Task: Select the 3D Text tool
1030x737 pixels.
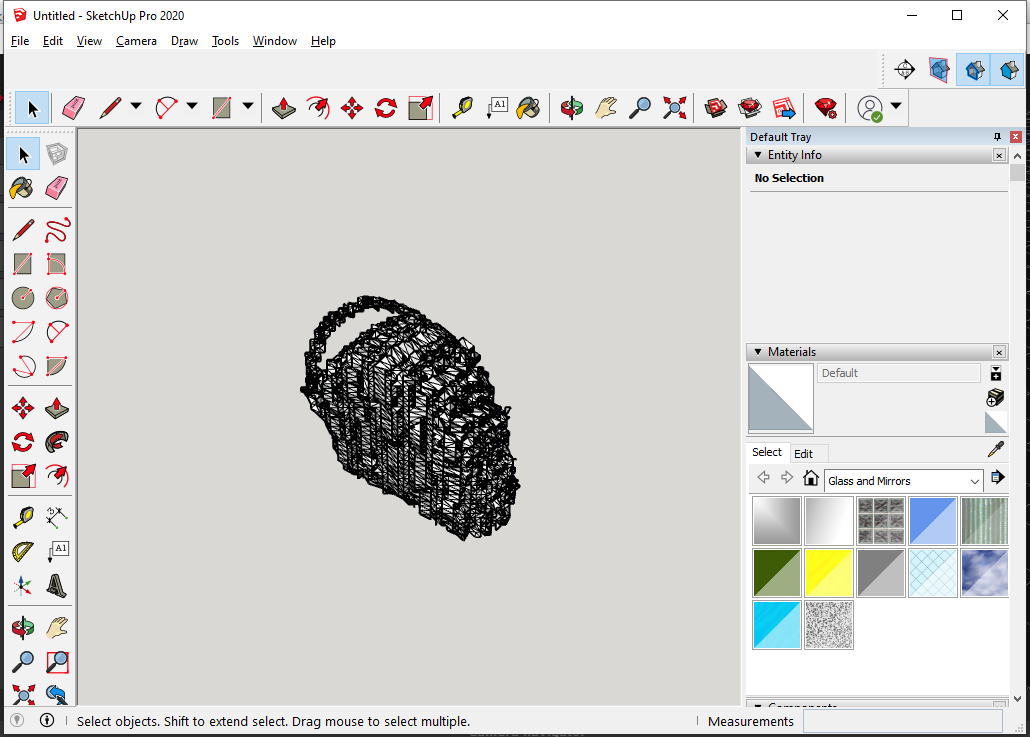Action: (57, 585)
